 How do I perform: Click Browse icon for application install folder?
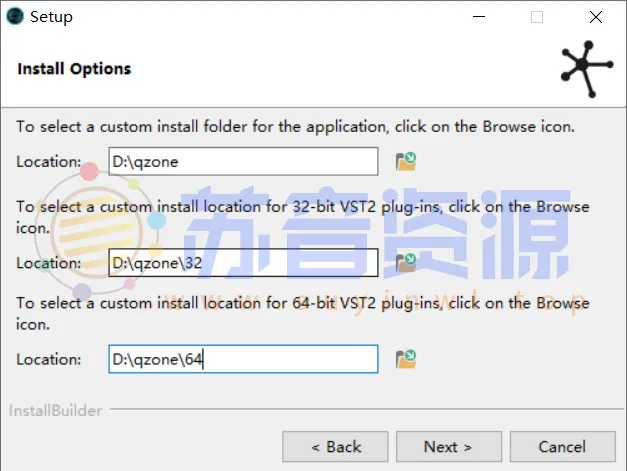click(x=405, y=161)
